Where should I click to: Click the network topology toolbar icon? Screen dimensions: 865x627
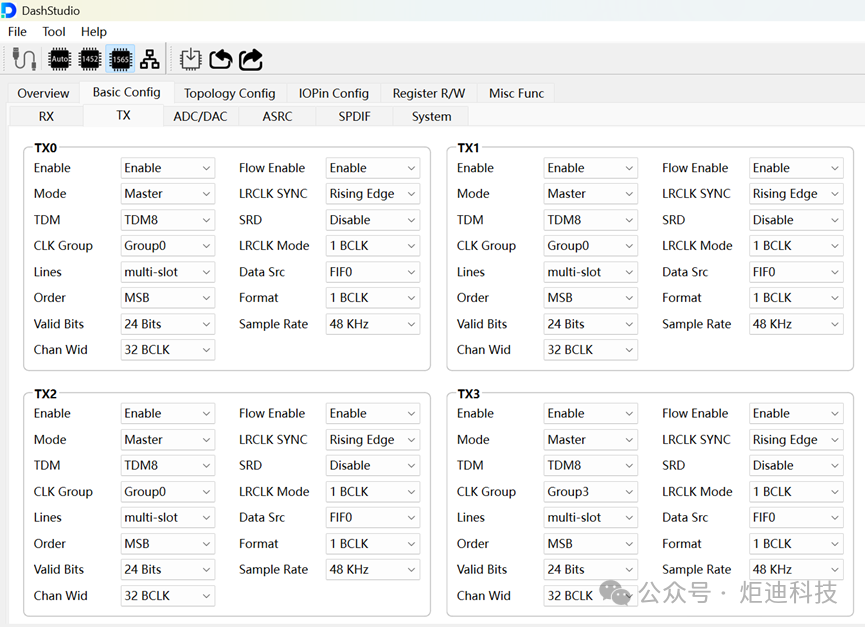pos(150,59)
